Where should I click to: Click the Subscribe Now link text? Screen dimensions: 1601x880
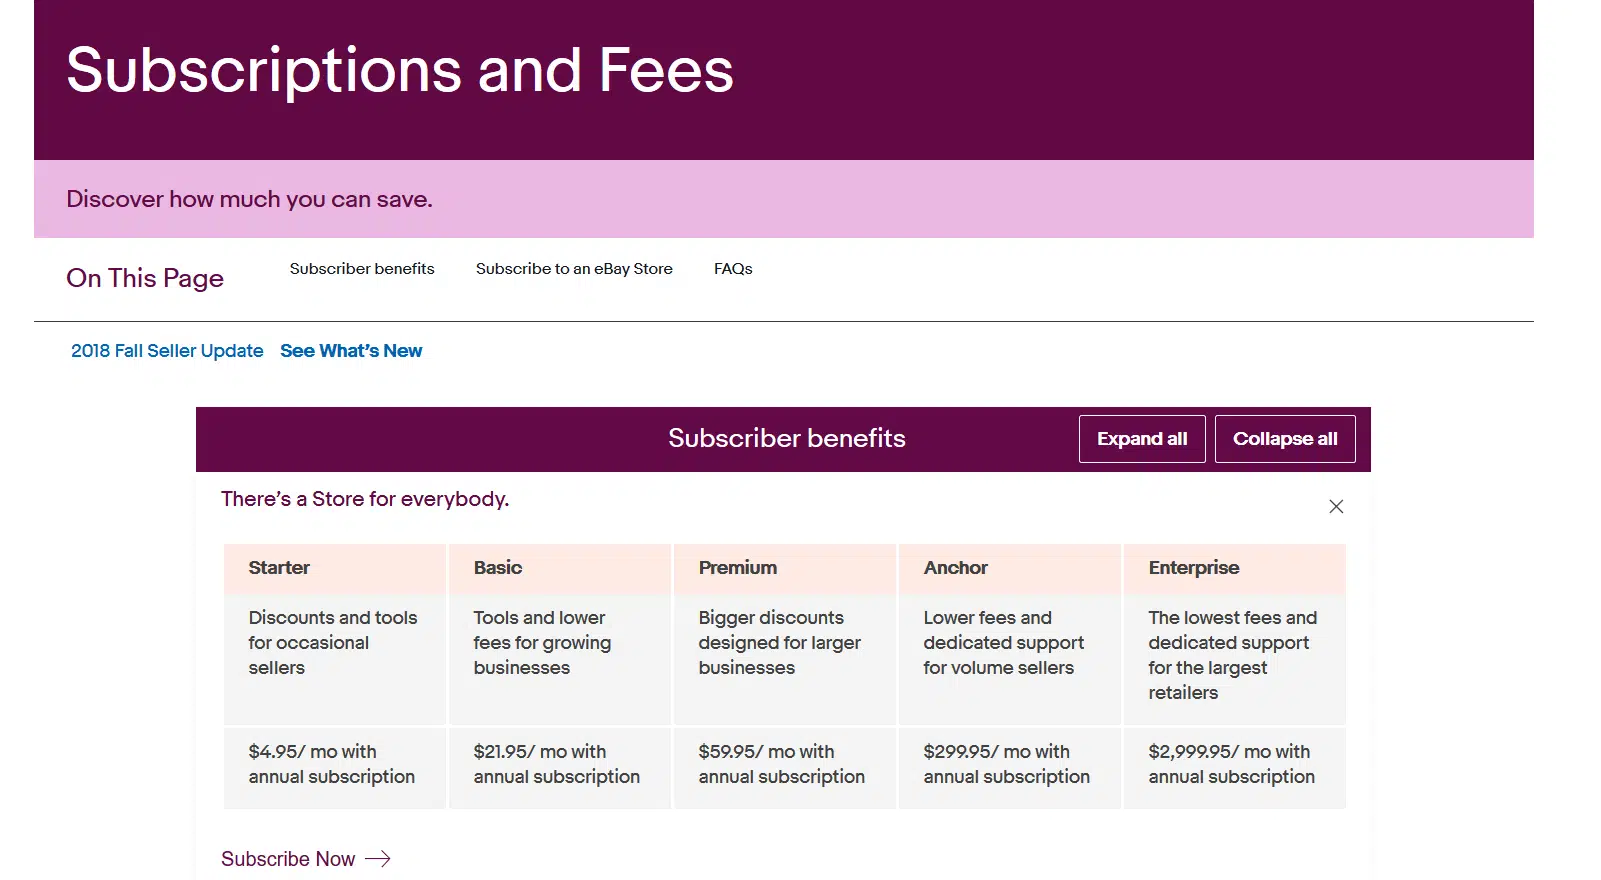(288, 859)
